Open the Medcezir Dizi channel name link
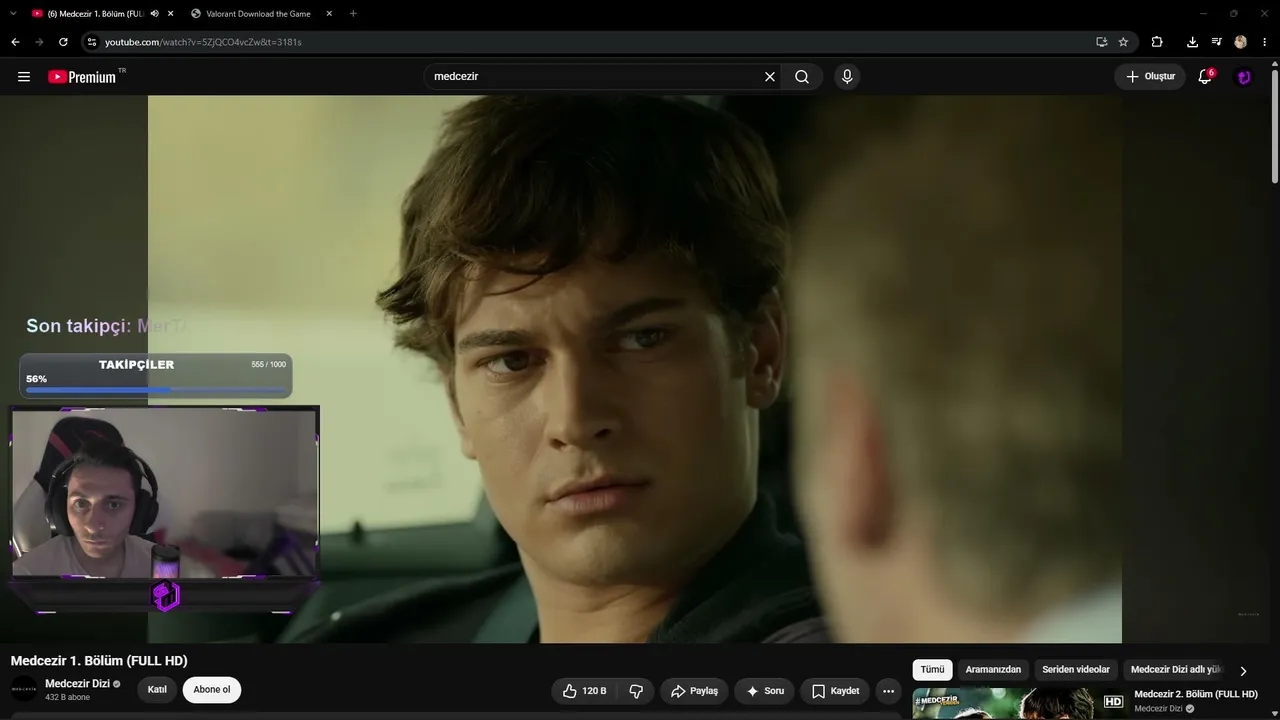This screenshot has width=1280, height=720. (77, 684)
